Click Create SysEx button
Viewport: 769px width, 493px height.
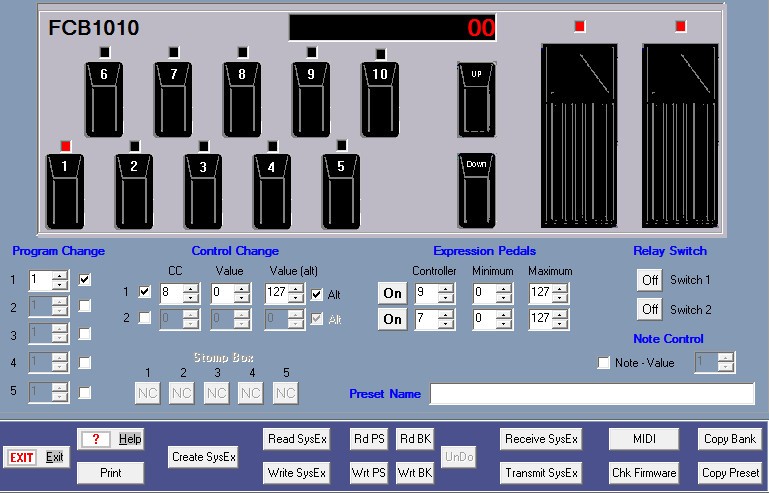[204, 457]
